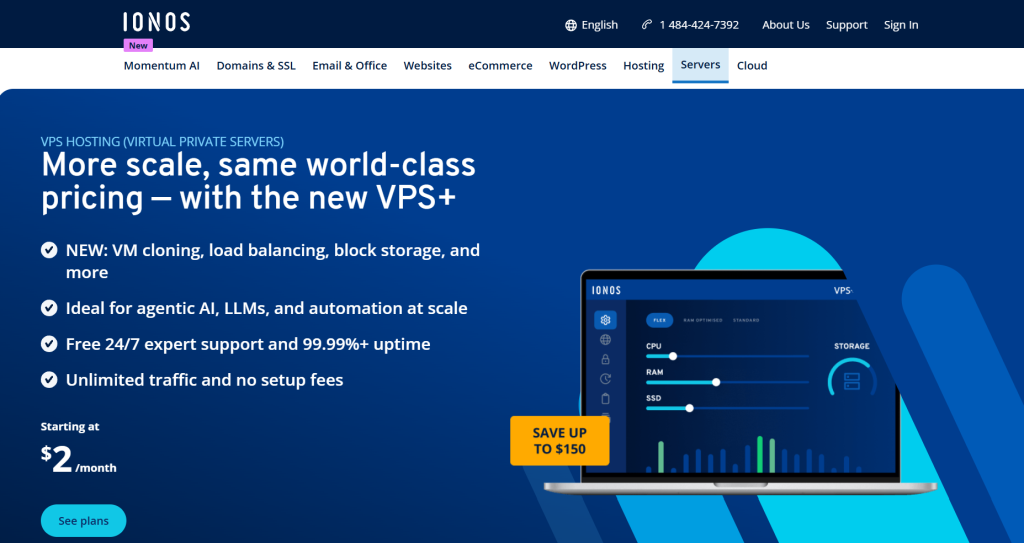Click the IONOS logo
This screenshot has height=543, width=1024.
coord(157,22)
